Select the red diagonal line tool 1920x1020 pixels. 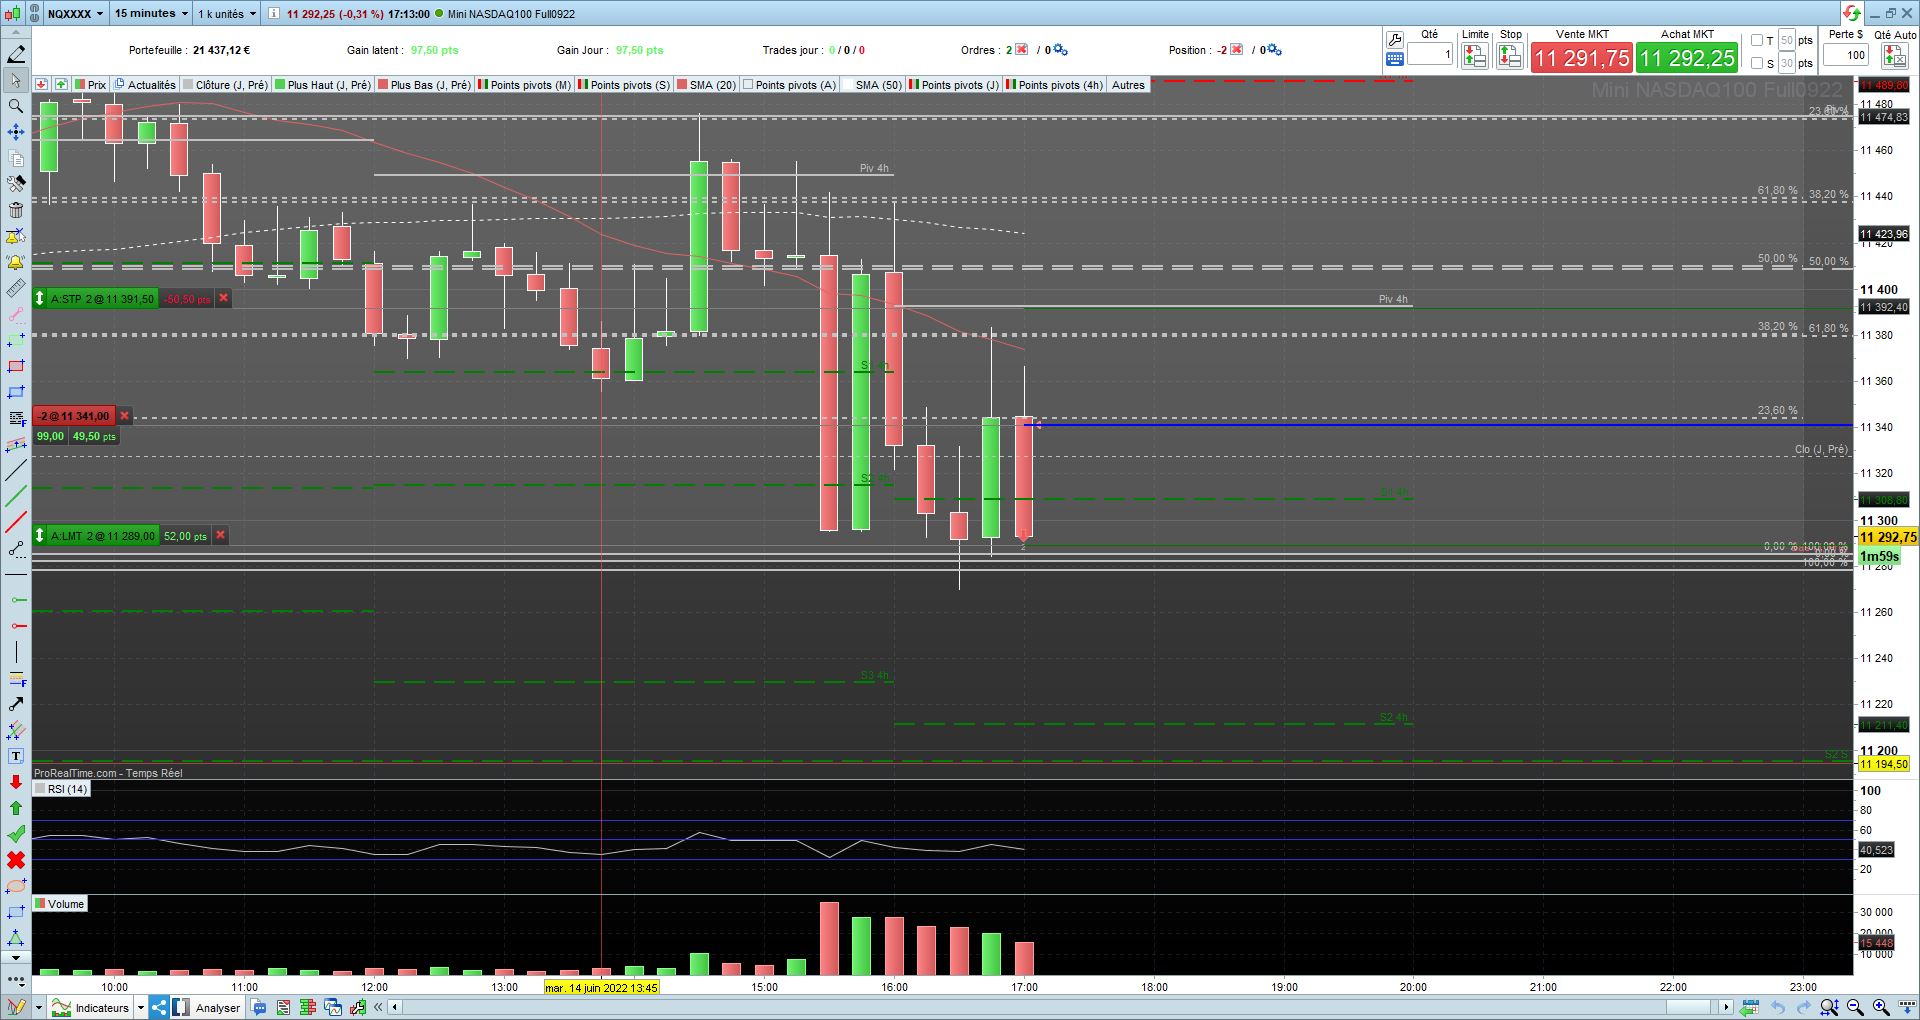tap(16, 522)
